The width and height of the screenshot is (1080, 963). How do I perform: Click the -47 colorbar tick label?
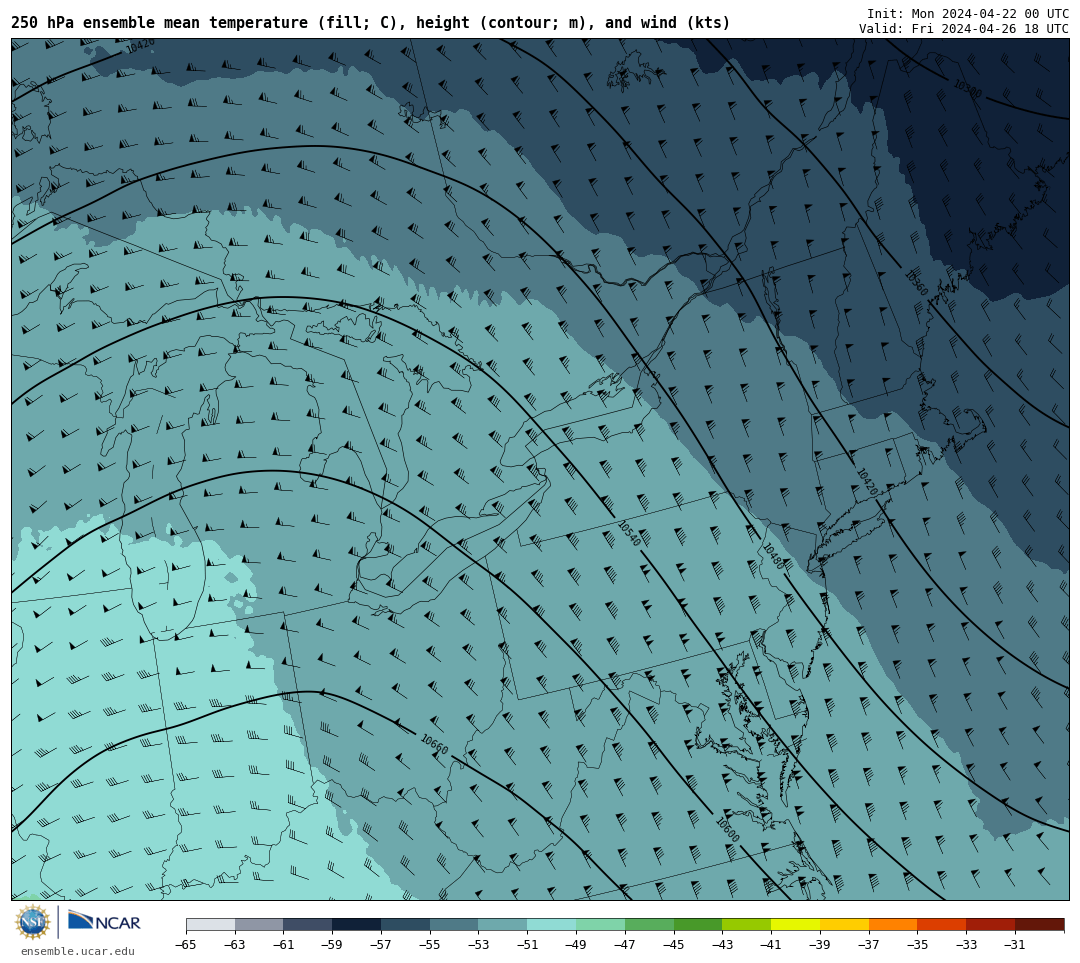625,944
